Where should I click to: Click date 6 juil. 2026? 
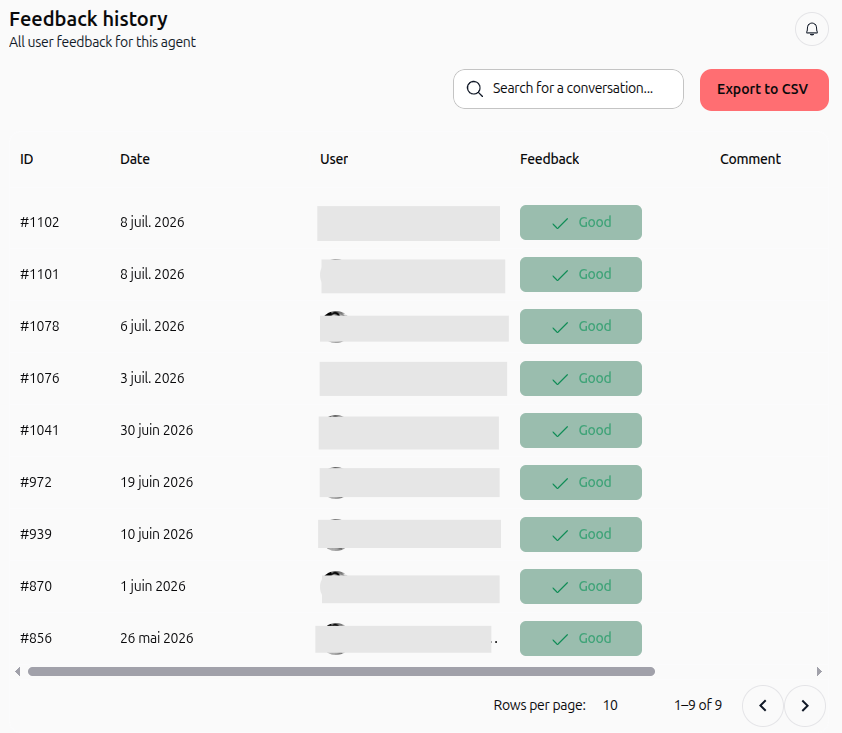point(152,326)
